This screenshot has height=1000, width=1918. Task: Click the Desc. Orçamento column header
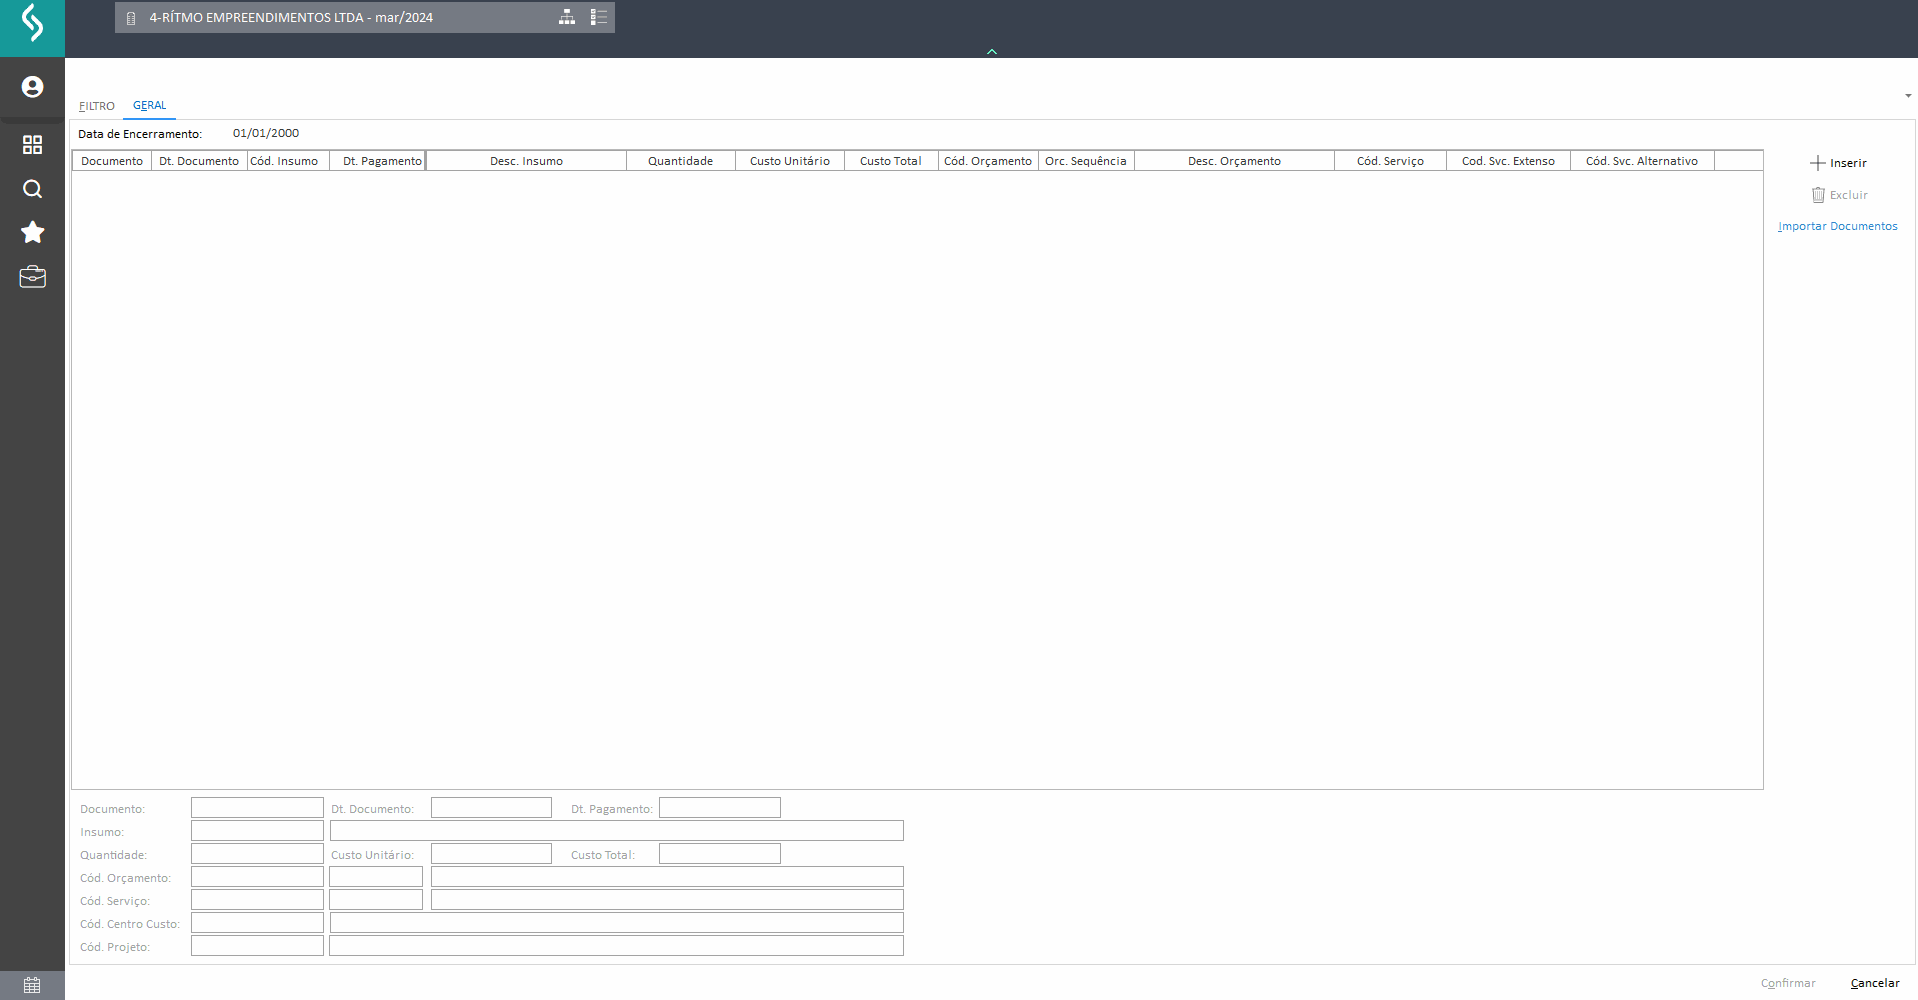click(1234, 161)
